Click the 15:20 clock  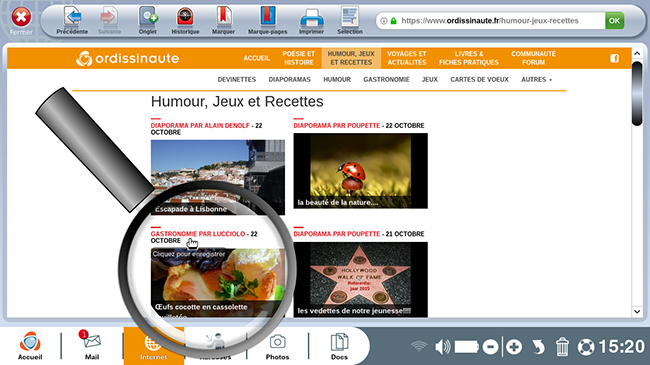pos(621,347)
